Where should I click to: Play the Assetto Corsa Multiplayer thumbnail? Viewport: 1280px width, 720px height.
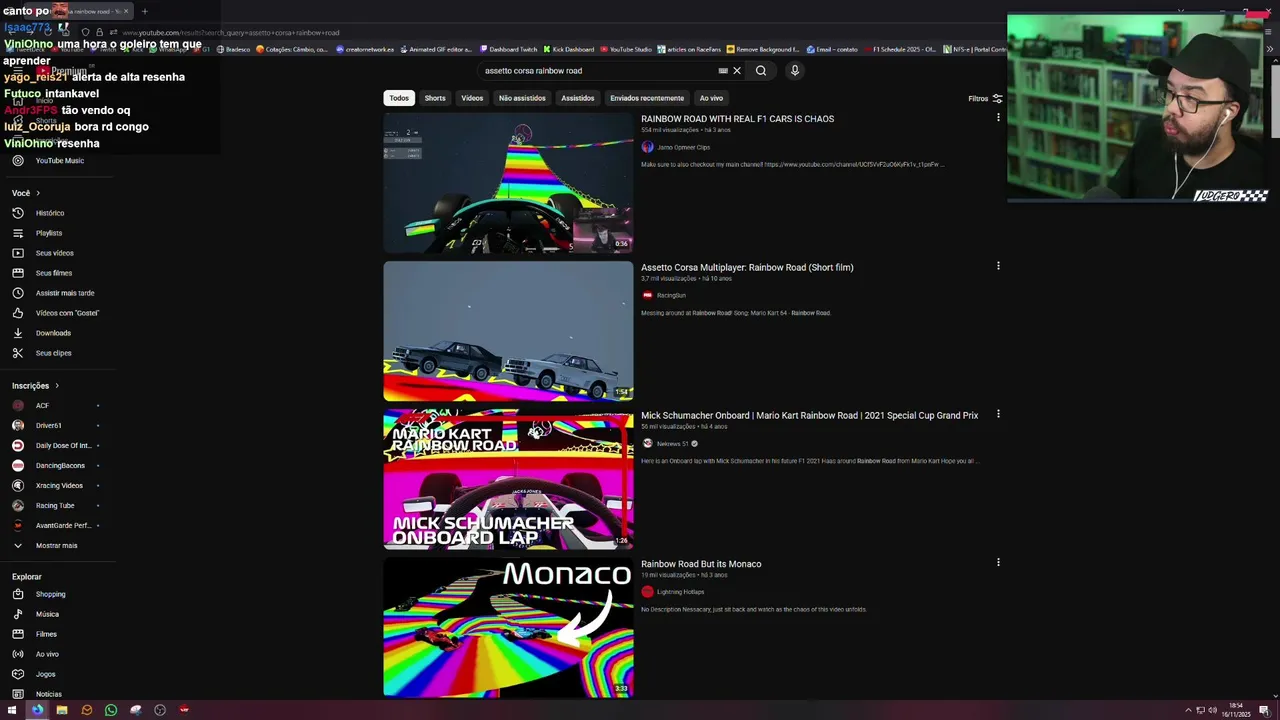(508, 331)
